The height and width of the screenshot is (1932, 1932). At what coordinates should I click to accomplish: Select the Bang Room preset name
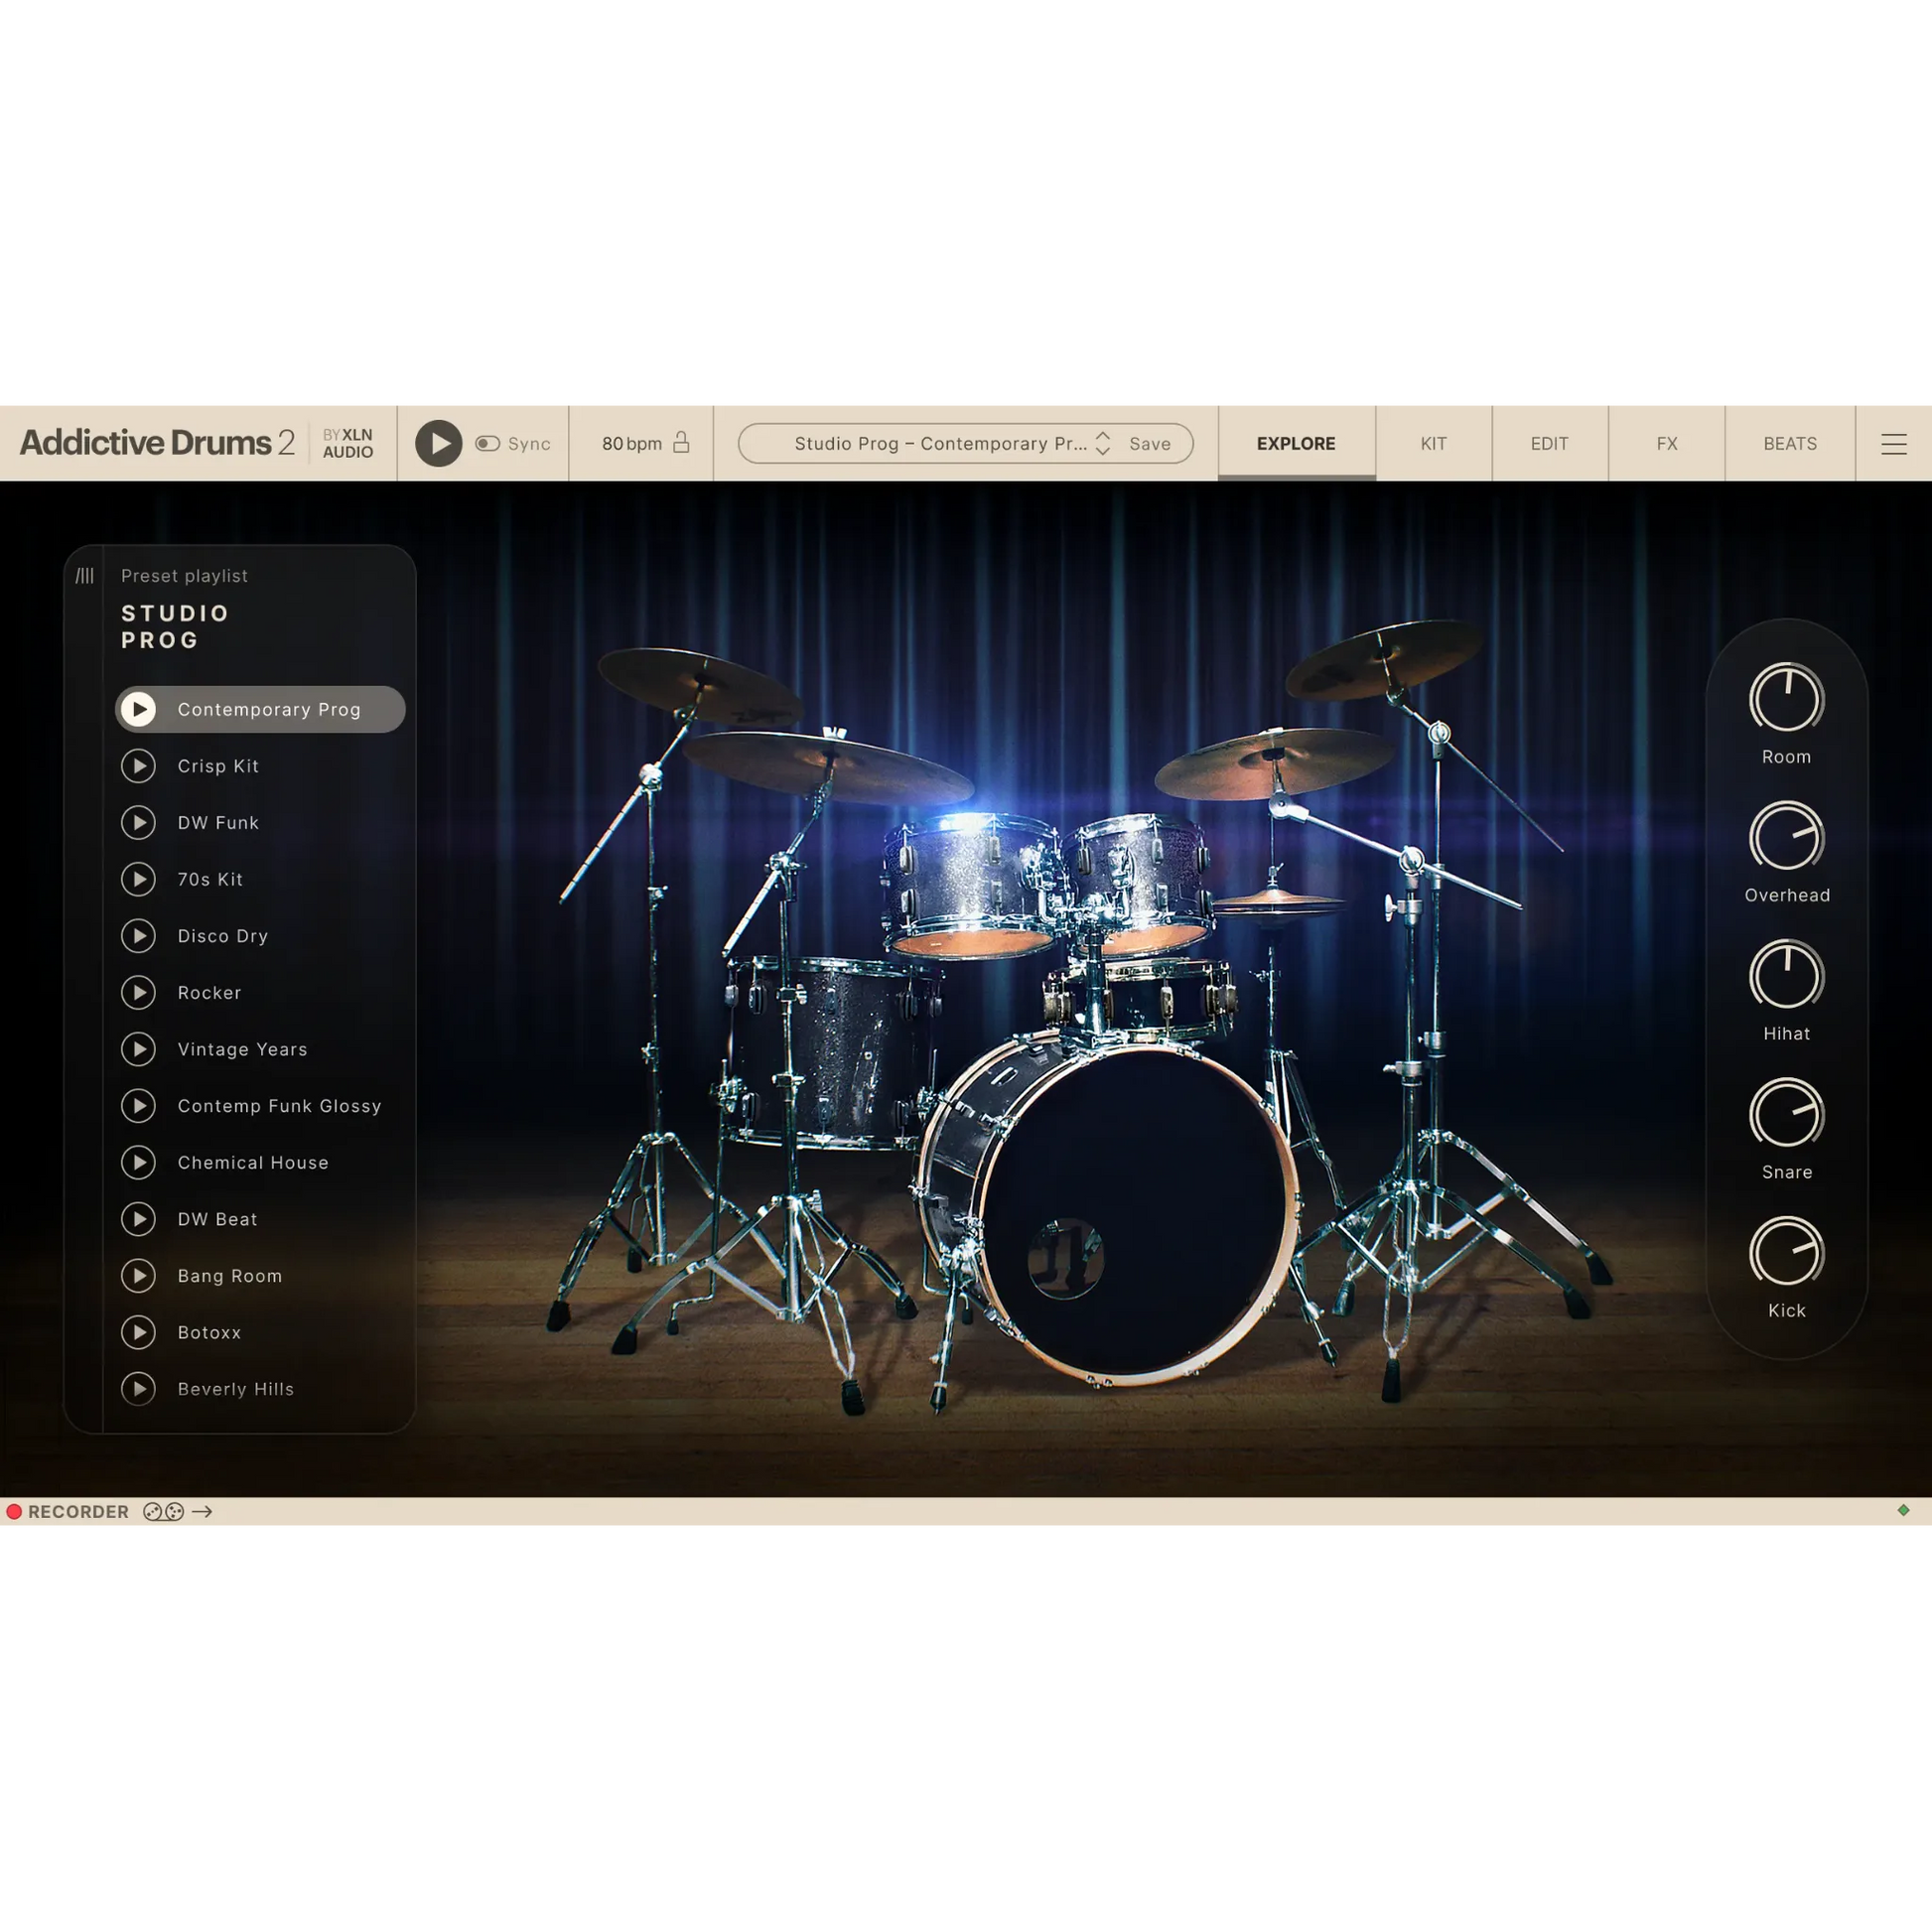[x=229, y=1276]
